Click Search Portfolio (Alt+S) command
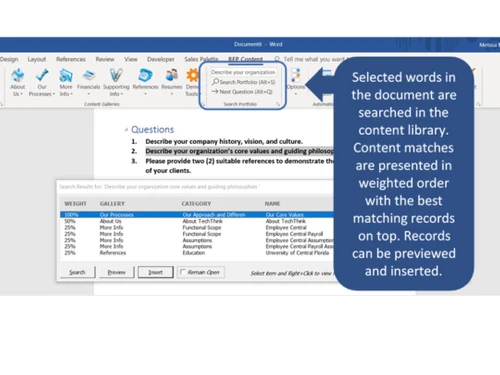500x375 pixels. tap(244, 82)
